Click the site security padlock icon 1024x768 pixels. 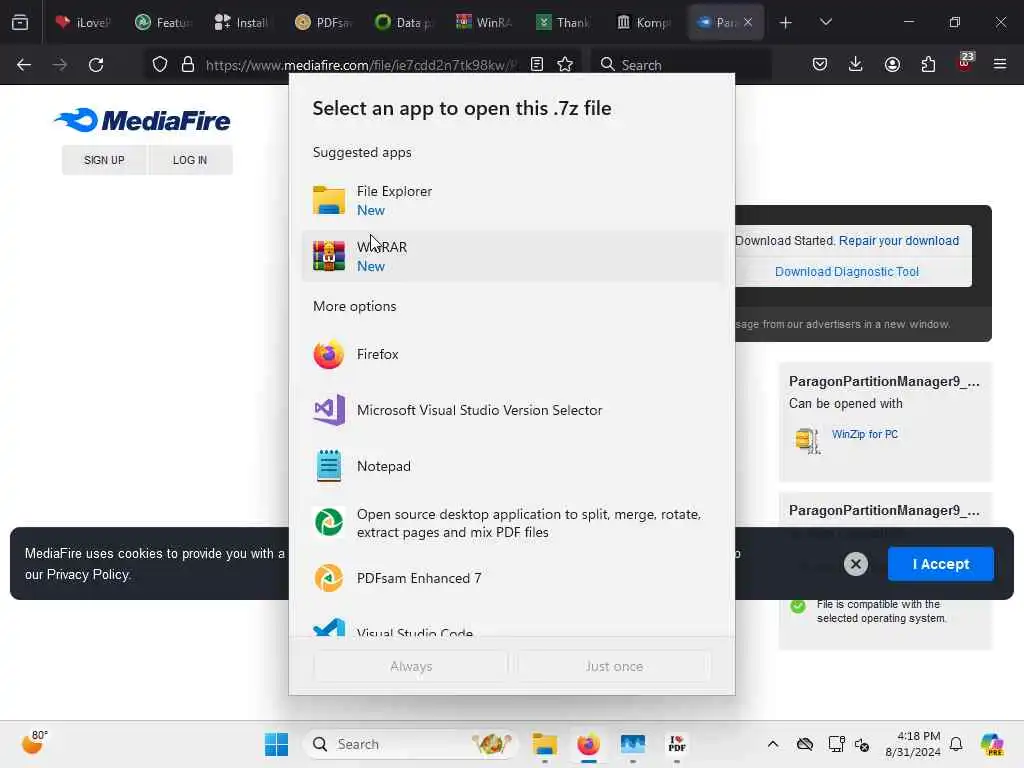(x=187, y=65)
